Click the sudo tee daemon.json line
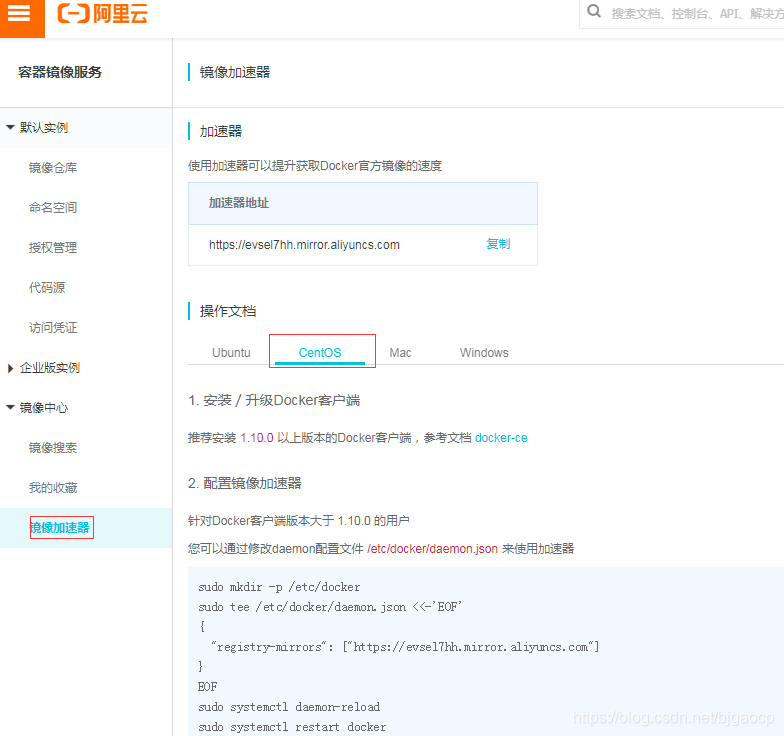784x736 pixels. coord(330,607)
